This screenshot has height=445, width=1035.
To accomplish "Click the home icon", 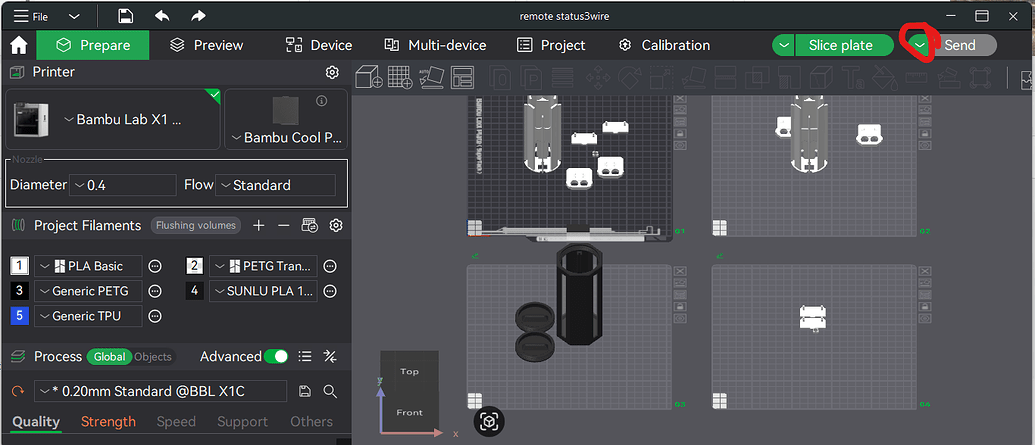I will pyautogui.click(x=18, y=45).
